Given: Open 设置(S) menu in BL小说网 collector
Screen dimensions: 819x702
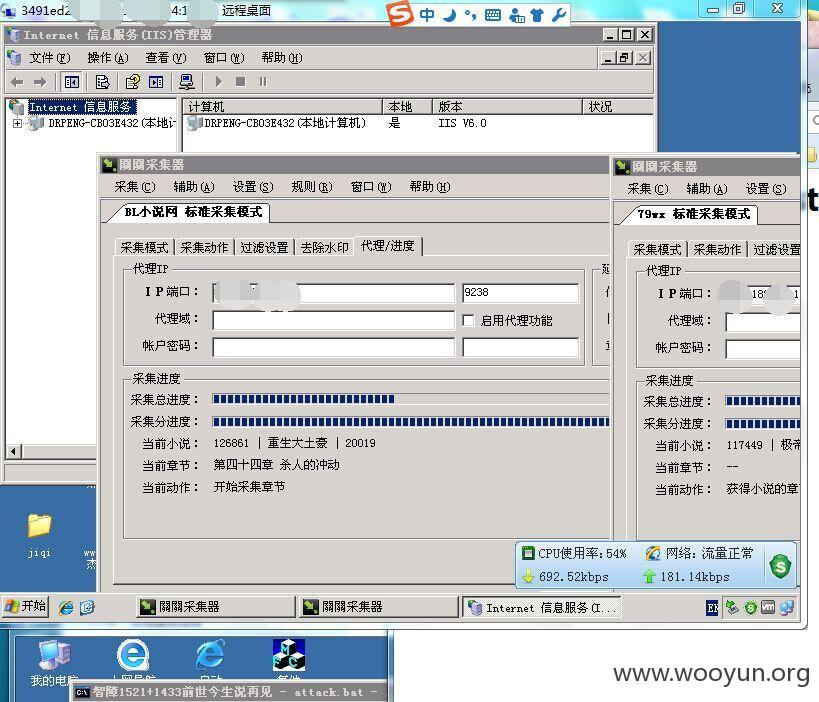Looking at the screenshot, I should (x=253, y=187).
